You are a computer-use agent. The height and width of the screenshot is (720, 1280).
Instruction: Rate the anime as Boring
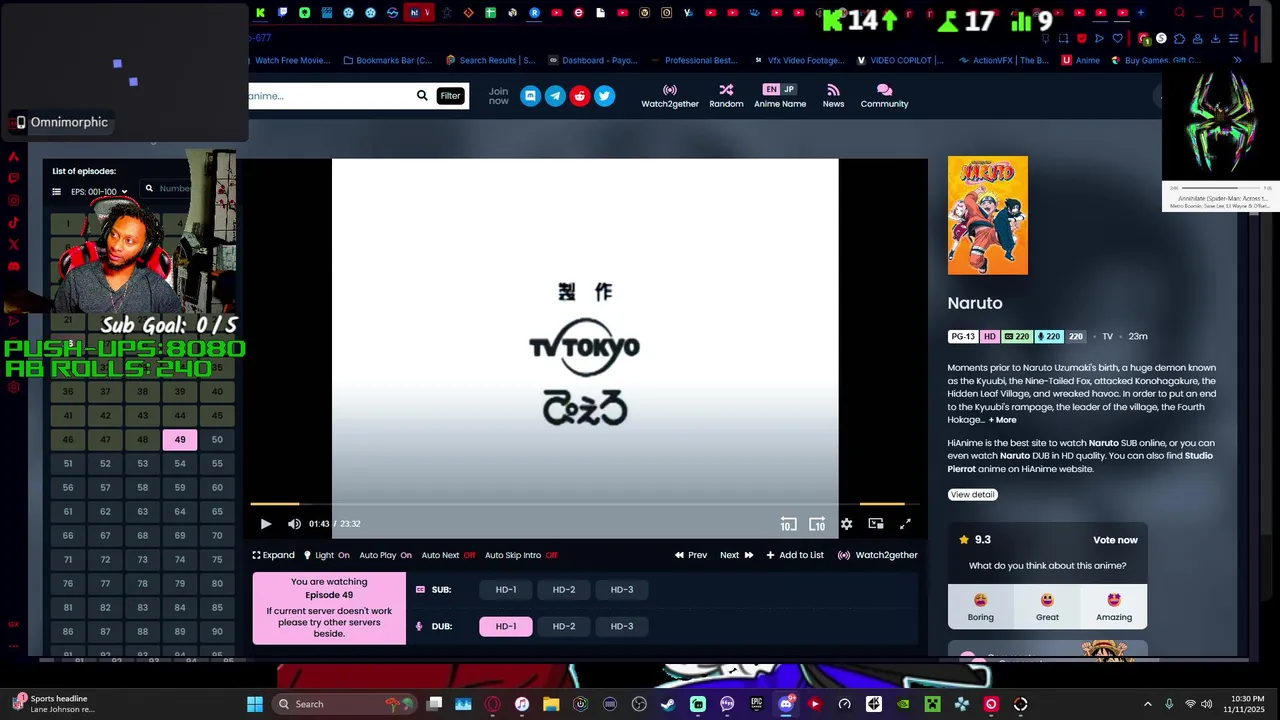980,606
